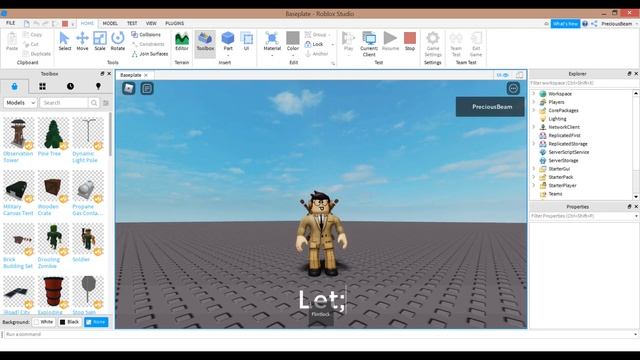Switch to the HOME ribbon tab
Screen dimensions: 640x360
[x=87, y=23]
